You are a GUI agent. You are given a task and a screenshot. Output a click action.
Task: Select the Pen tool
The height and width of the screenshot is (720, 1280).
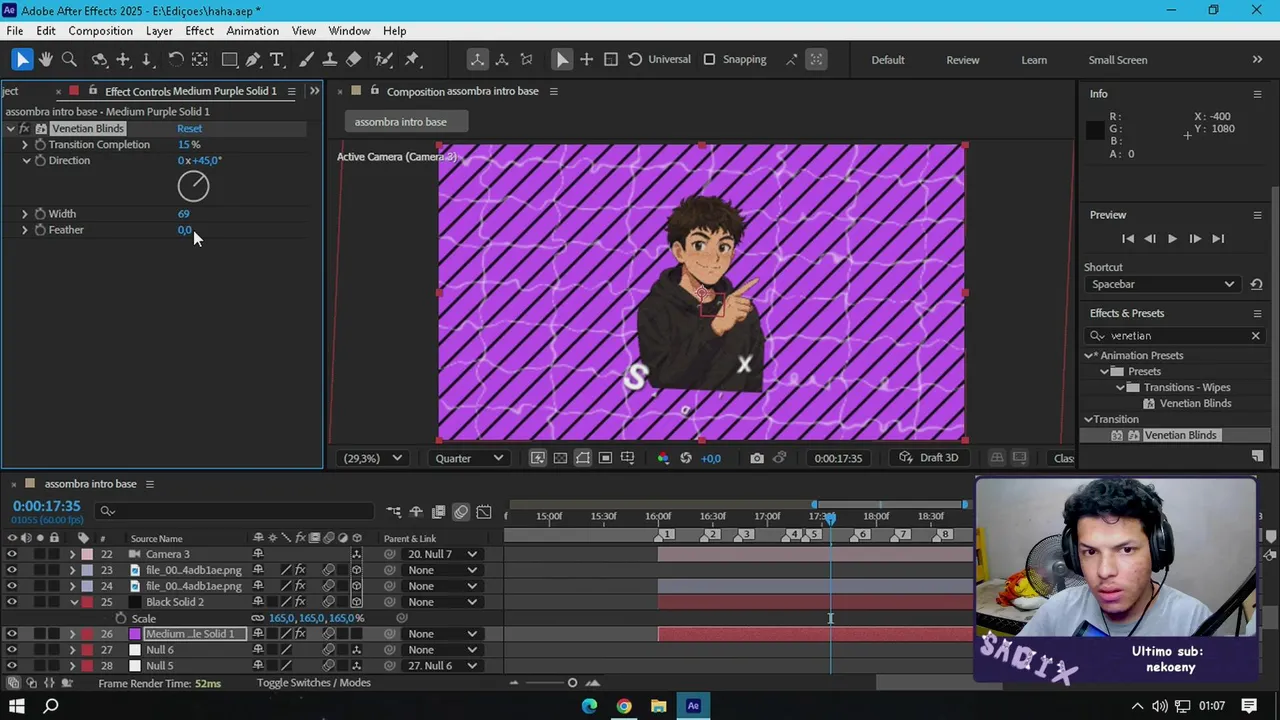click(x=253, y=60)
